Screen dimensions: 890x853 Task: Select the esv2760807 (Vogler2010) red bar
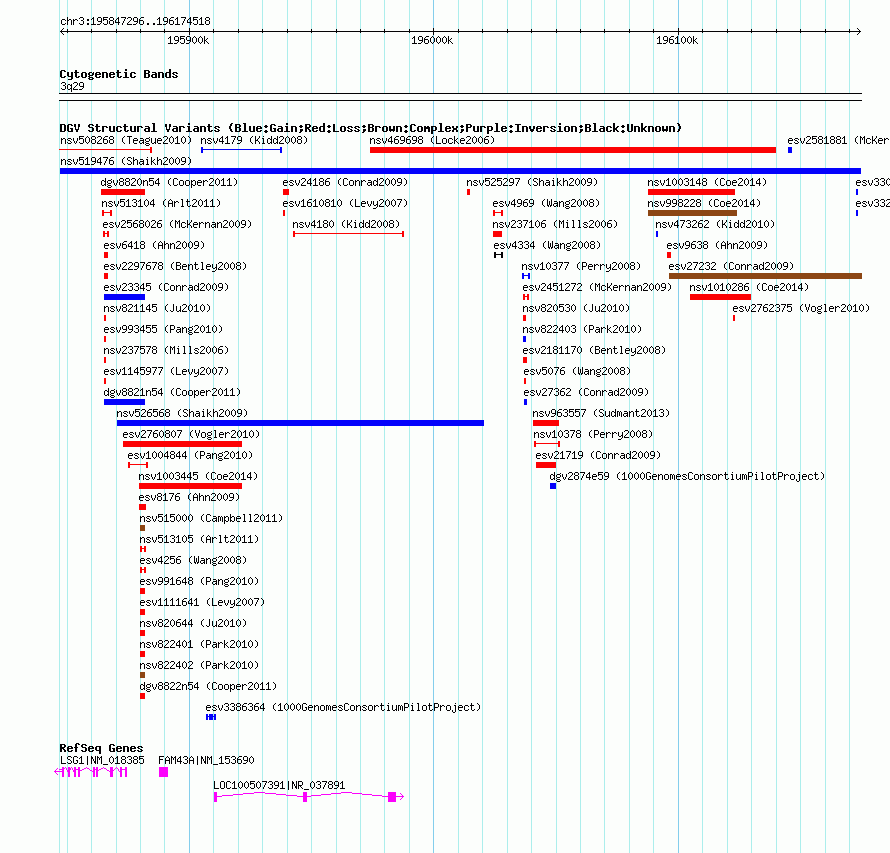(x=182, y=444)
